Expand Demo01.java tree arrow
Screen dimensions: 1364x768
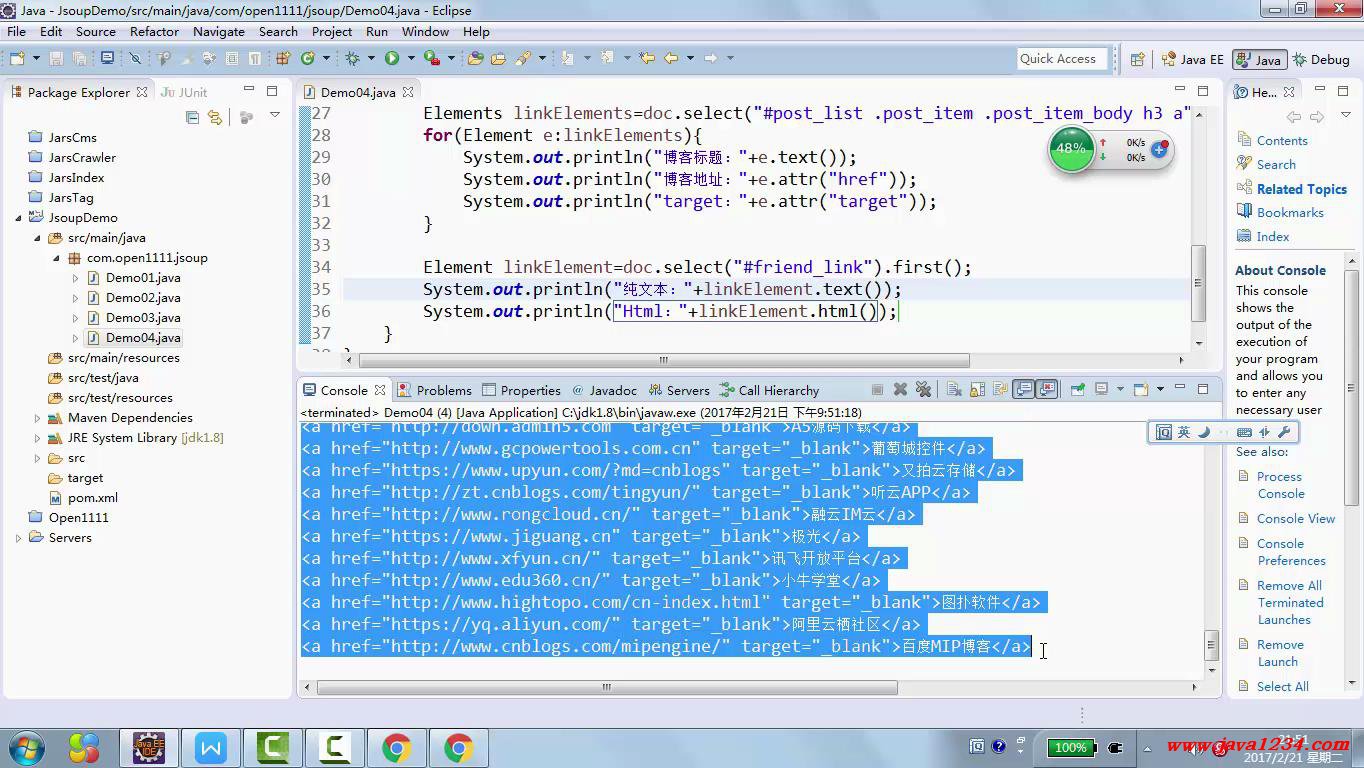(75, 278)
